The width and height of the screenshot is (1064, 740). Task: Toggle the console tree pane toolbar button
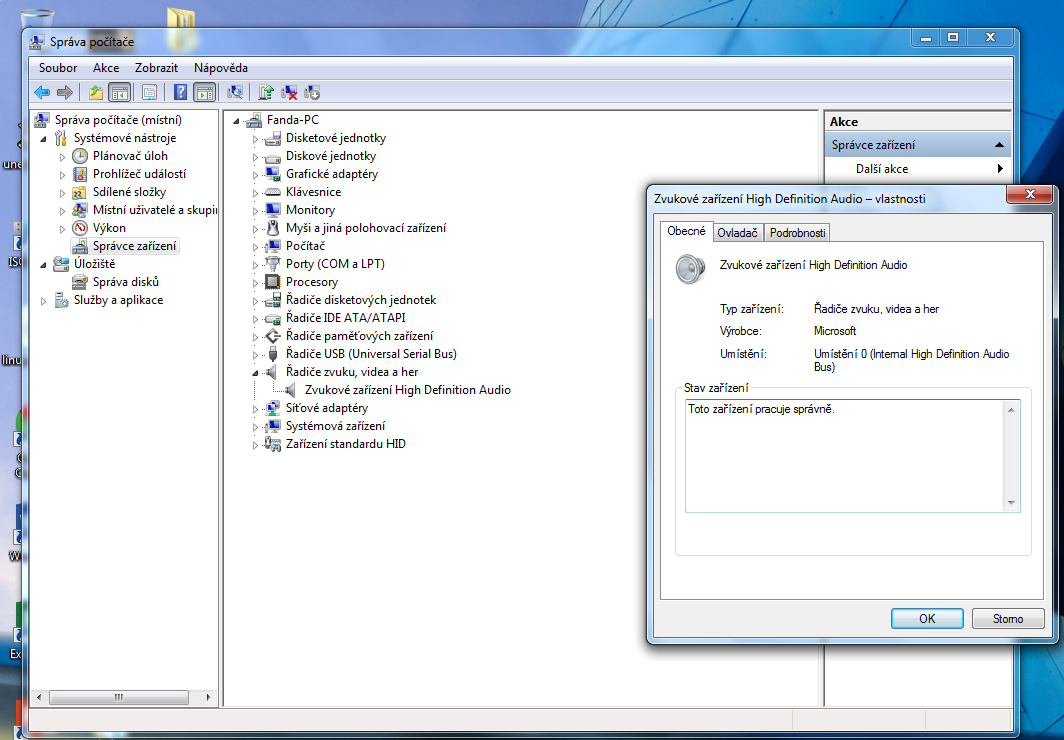[119, 93]
